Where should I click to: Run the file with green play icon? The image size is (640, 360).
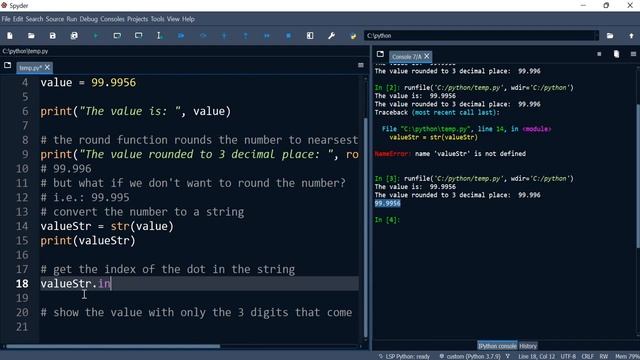pyautogui.click(x=96, y=36)
